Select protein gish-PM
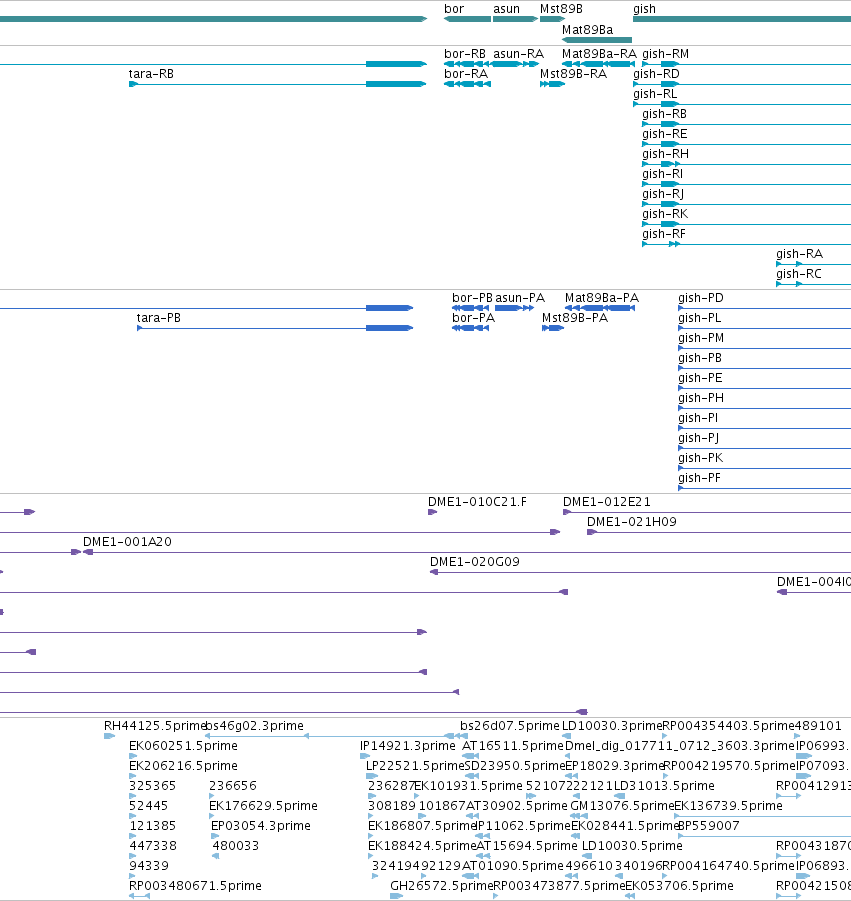 click(701, 338)
